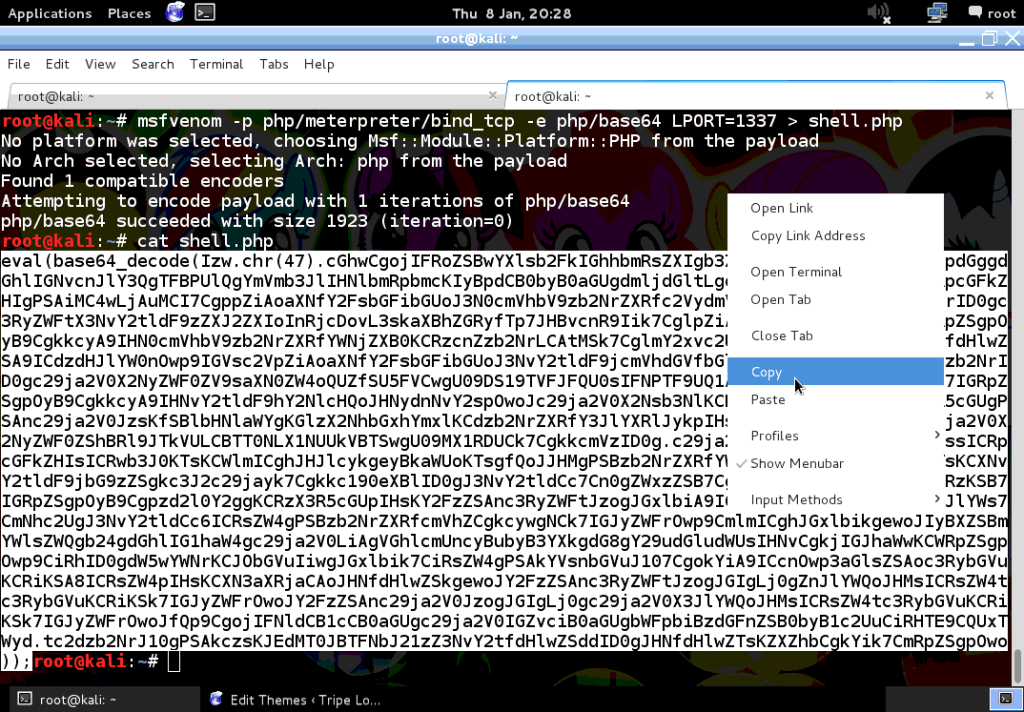The height and width of the screenshot is (712, 1024).
Task: Click workspace switcher icon in bottom panel
Action: pyautogui.click(x=1006, y=699)
